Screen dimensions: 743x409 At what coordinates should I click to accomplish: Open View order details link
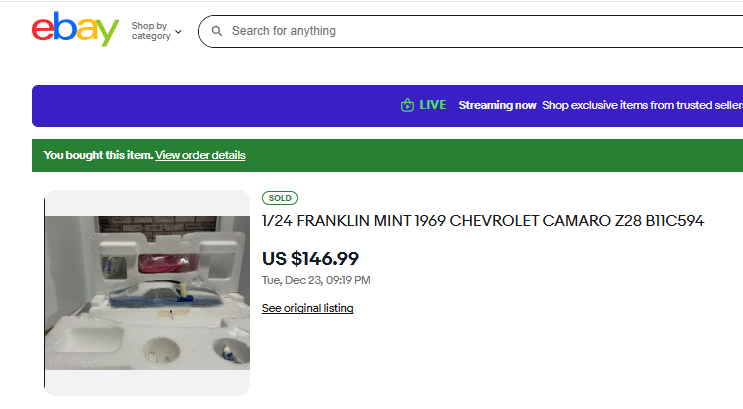coord(200,155)
